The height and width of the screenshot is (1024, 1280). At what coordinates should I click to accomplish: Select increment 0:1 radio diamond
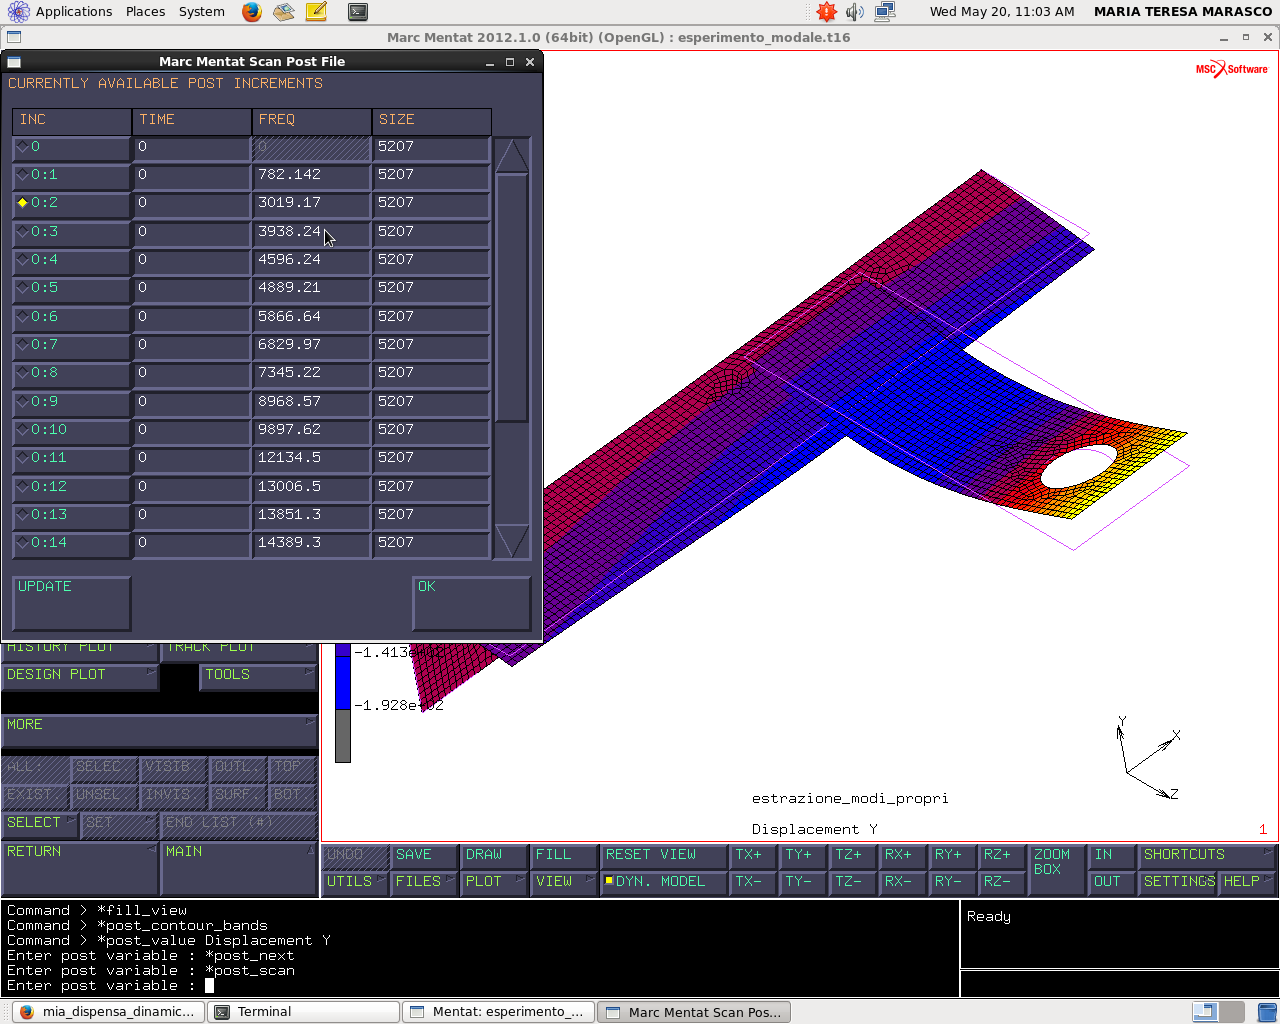click(23, 175)
